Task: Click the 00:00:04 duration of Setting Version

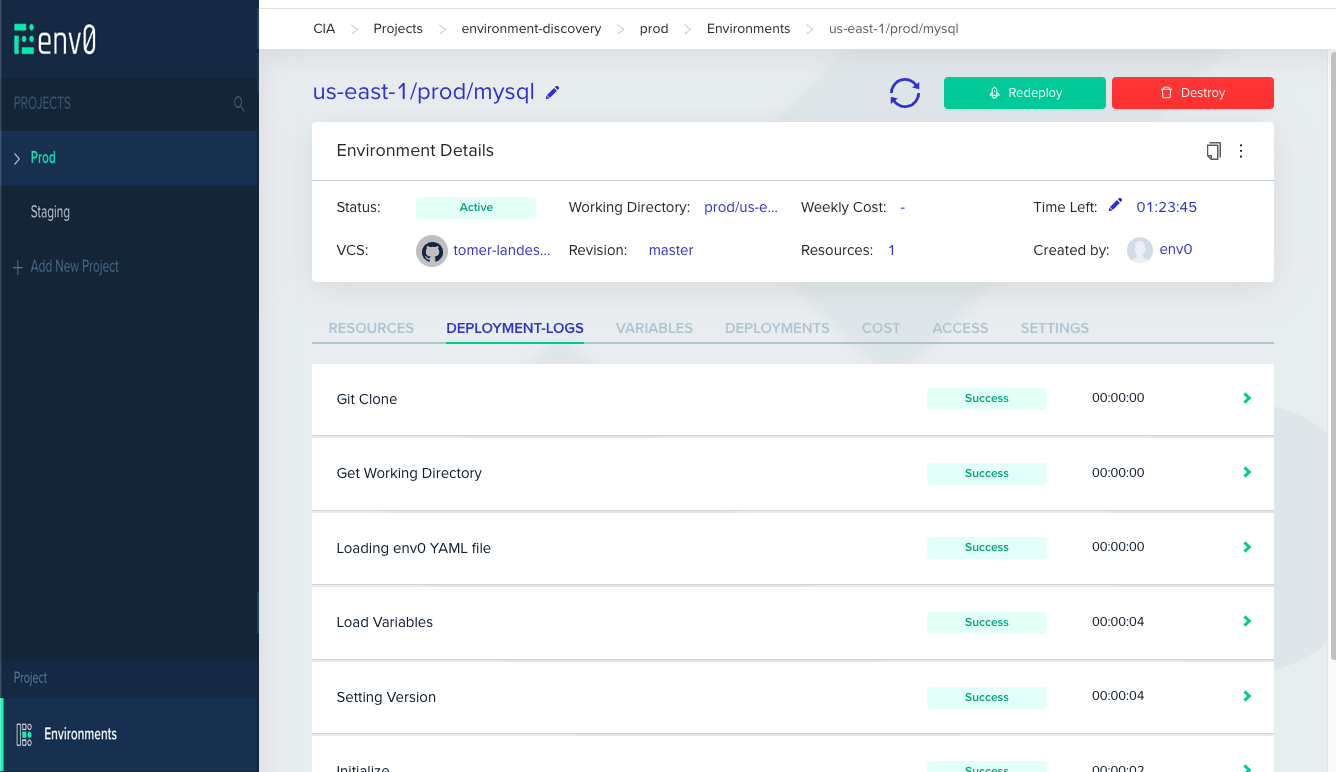Action: (1118, 696)
